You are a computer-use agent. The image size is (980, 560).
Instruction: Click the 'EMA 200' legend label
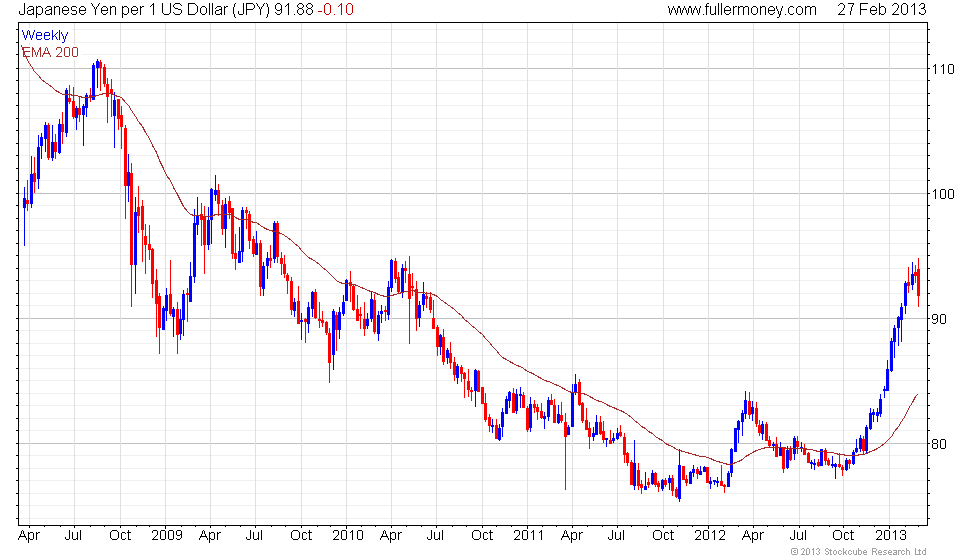[51, 52]
